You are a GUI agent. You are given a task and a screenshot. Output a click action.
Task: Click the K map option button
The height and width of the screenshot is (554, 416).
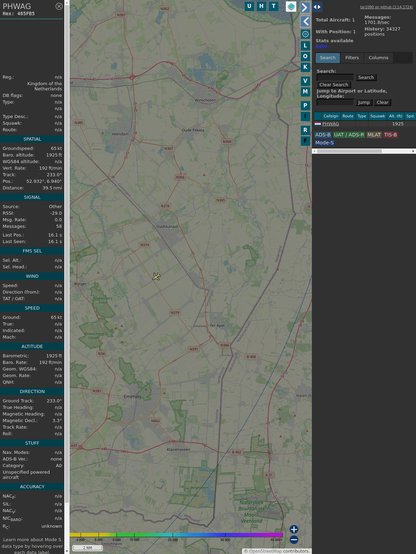pyautogui.click(x=305, y=67)
